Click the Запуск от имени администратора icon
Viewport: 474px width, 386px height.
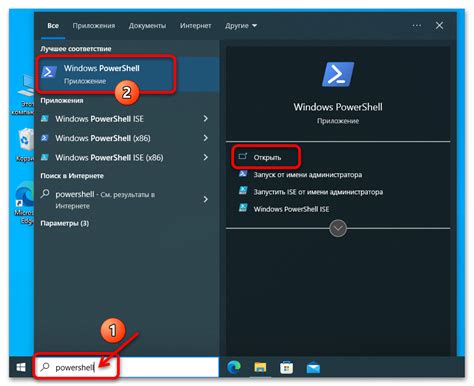pyautogui.click(x=243, y=174)
